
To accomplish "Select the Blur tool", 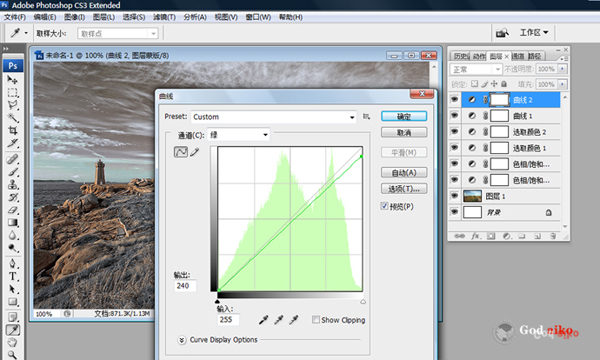I will pyautogui.click(x=12, y=235).
